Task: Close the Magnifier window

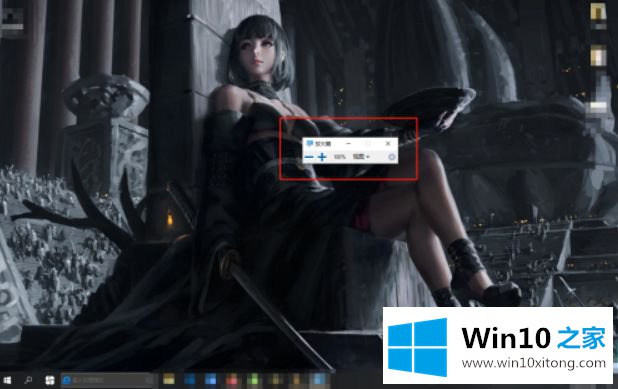Action: (388, 143)
